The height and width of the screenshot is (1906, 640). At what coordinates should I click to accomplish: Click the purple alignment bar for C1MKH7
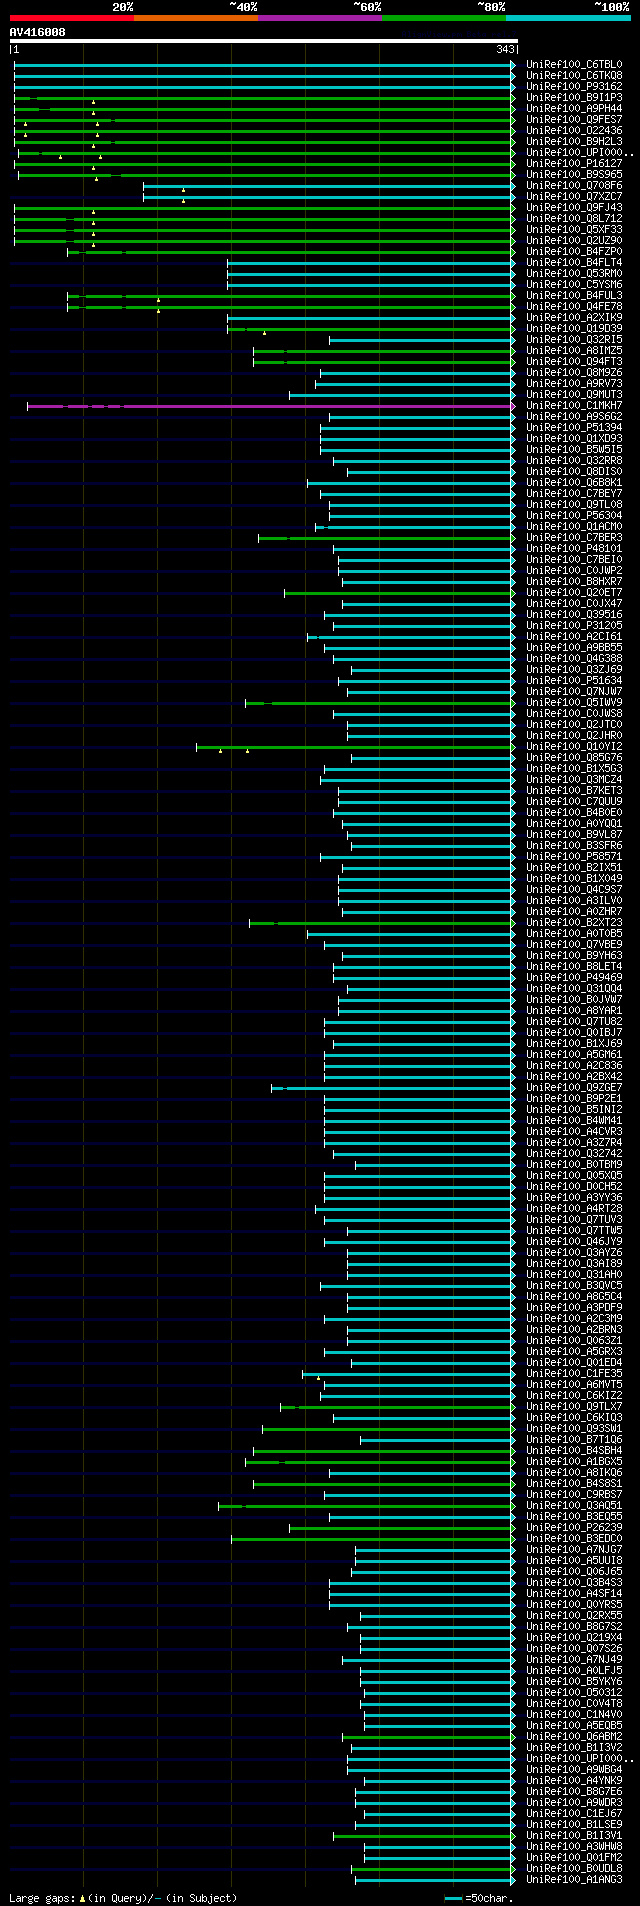[x=270, y=406]
